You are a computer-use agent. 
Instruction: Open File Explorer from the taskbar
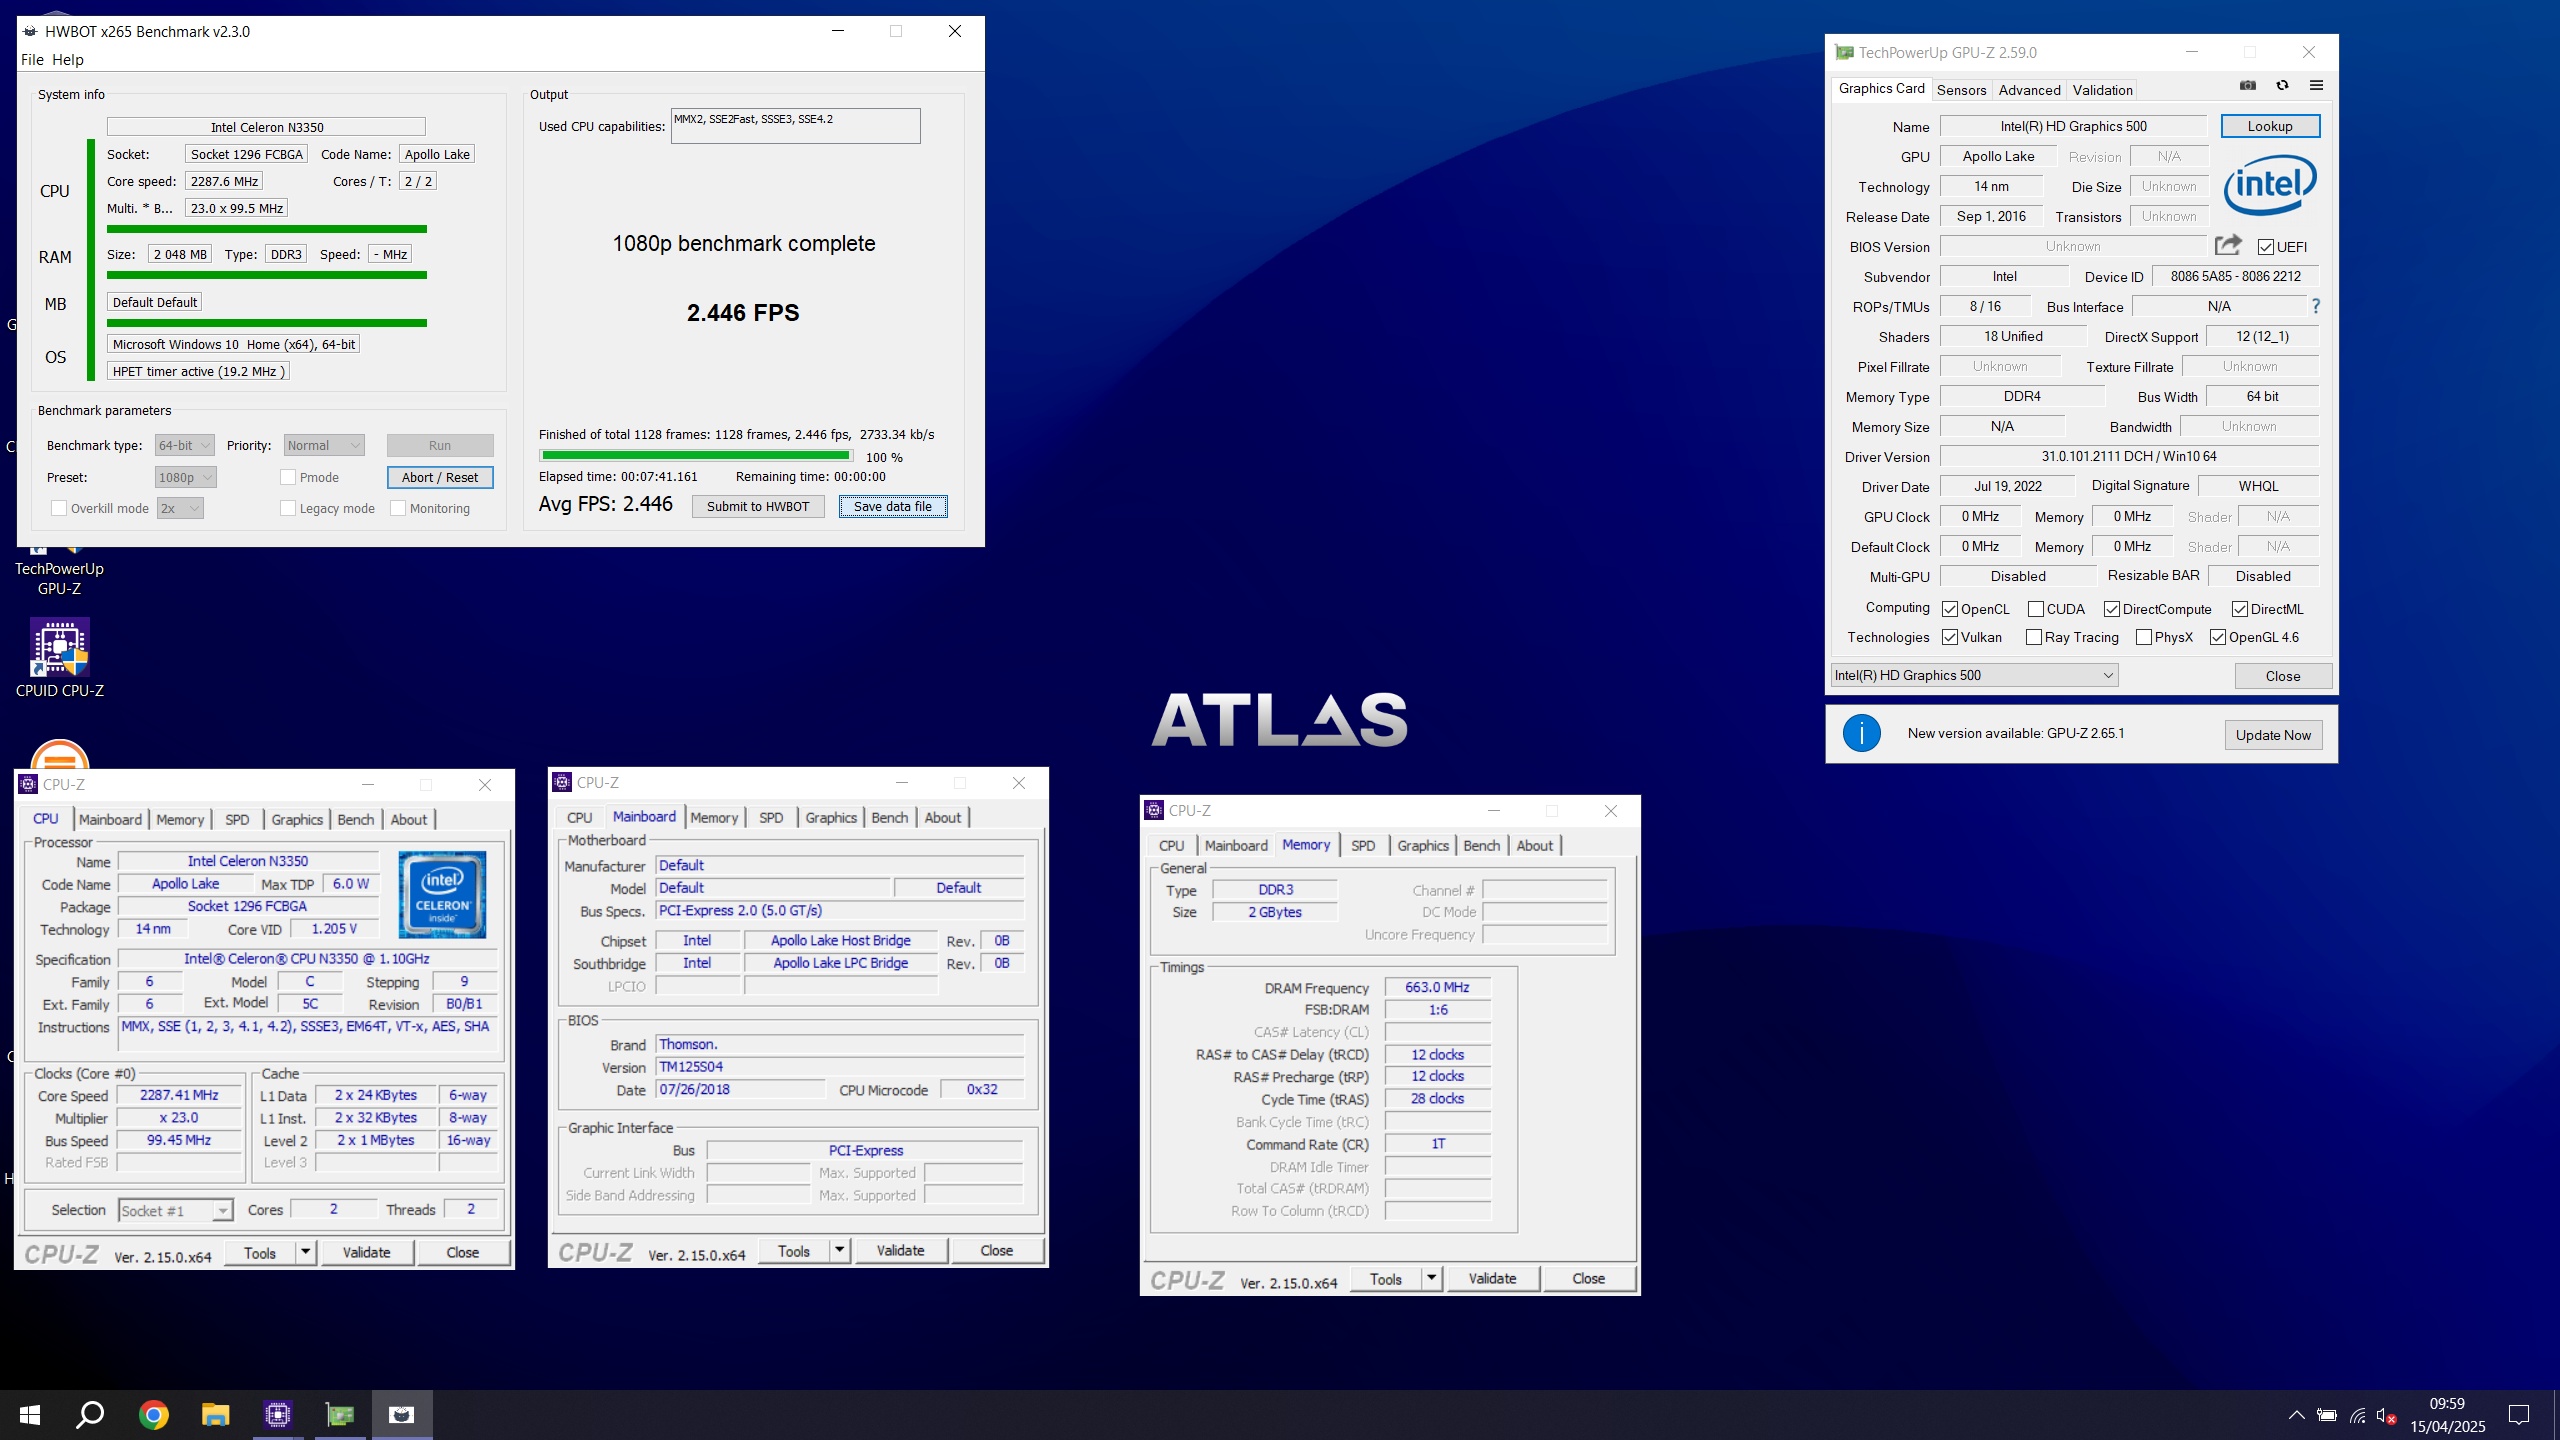pyautogui.click(x=215, y=1414)
